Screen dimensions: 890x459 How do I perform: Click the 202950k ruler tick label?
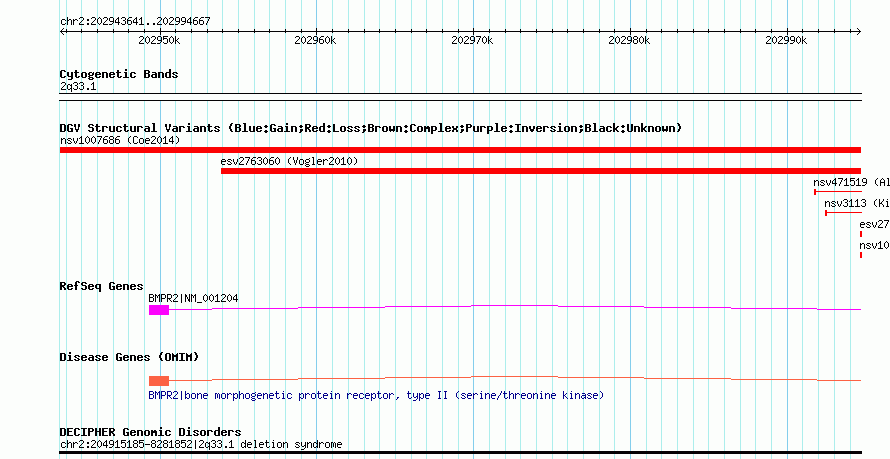pyautogui.click(x=159, y=40)
